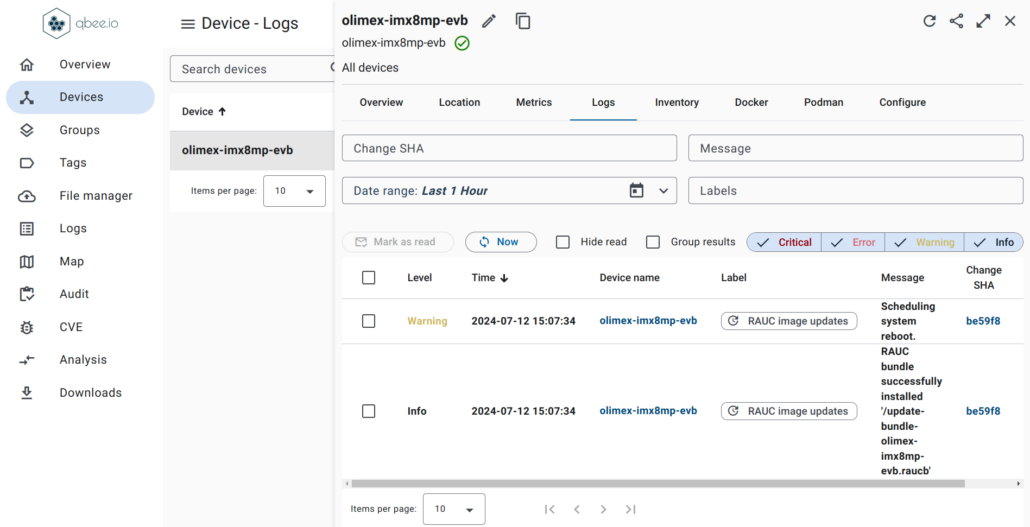Image resolution: width=1030 pixels, height=527 pixels.
Task: Edit device name with pencil icon
Action: point(488,21)
